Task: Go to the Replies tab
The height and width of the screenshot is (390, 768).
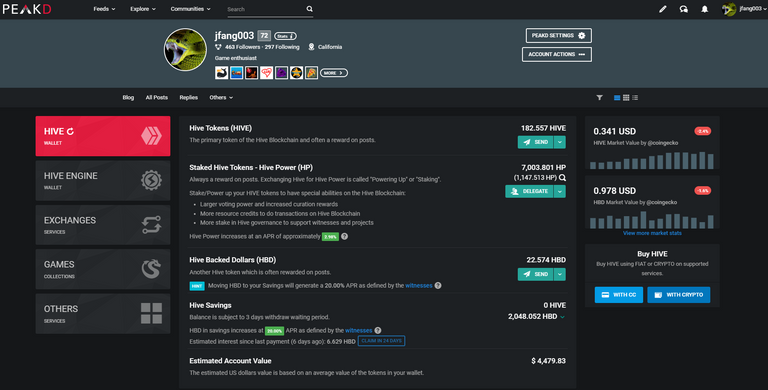Action: tap(189, 98)
